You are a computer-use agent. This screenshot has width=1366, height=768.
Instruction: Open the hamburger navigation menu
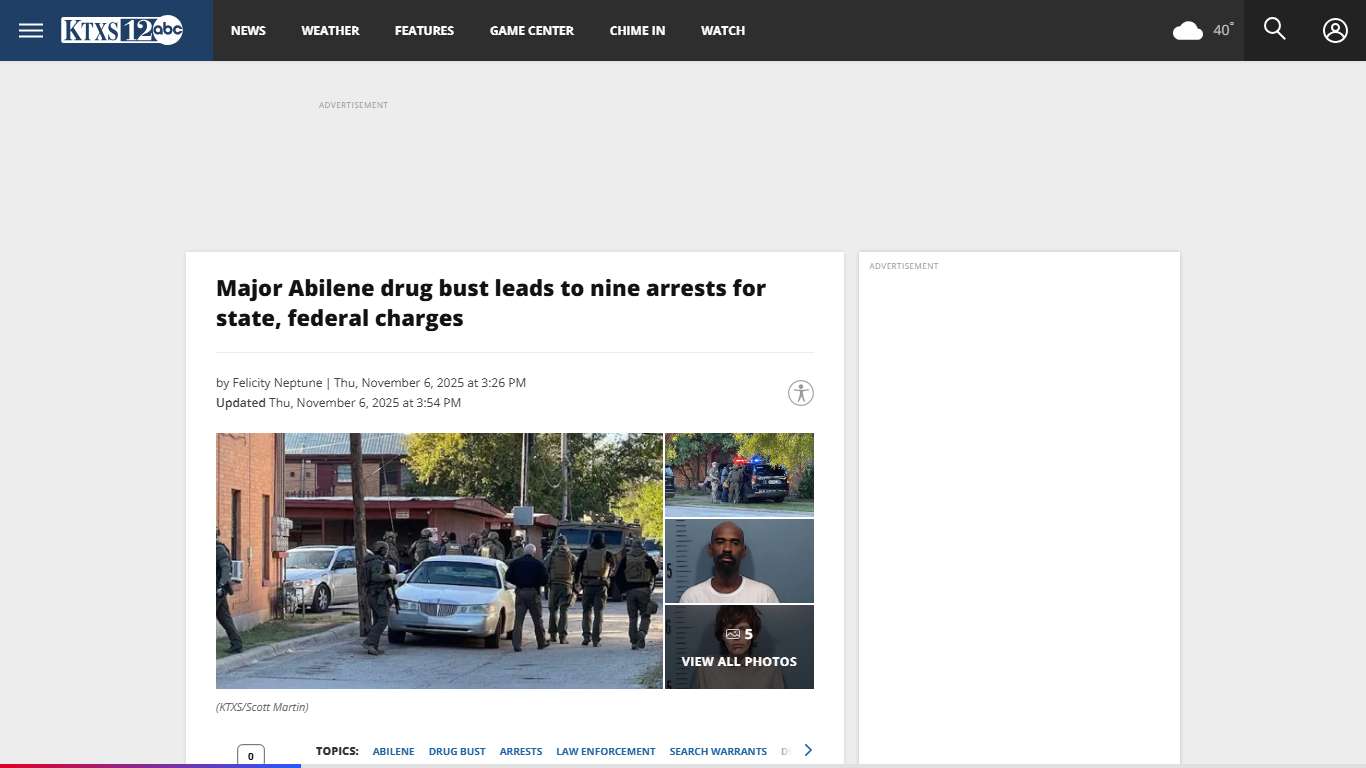click(x=30, y=29)
